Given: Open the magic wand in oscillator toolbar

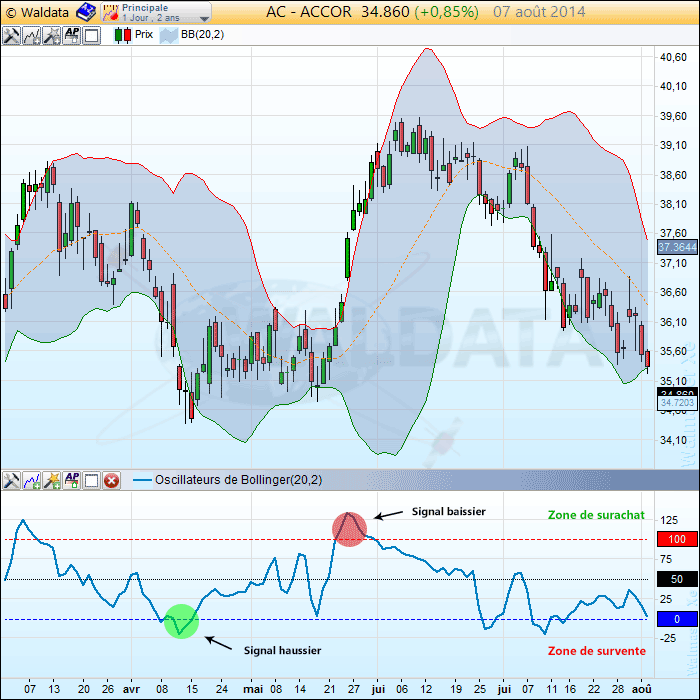Looking at the screenshot, I should coord(52,480).
